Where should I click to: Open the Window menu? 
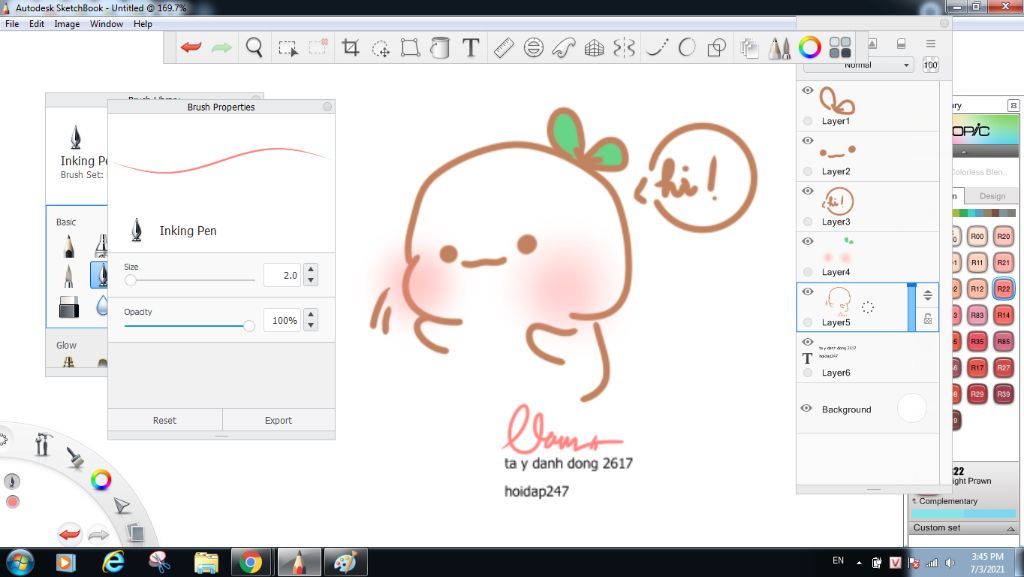(106, 23)
